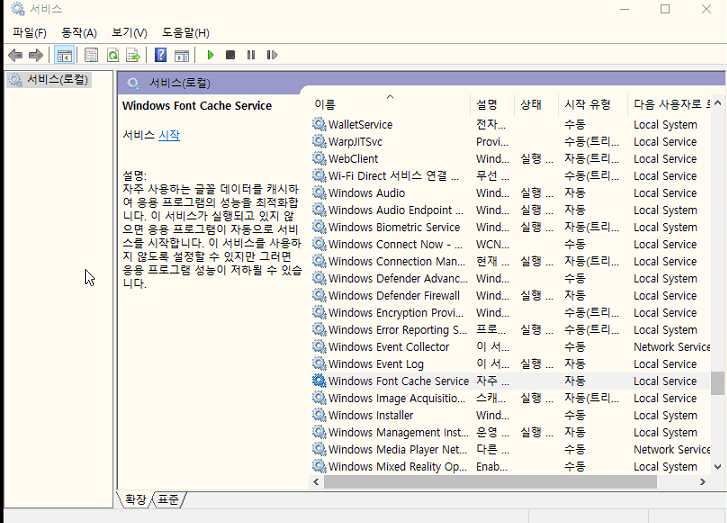The width and height of the screenshot is (727, 523).
Task: Click the horizontal scrollbar left arrow
Action: pyautogui.click(x=316, y=482)
